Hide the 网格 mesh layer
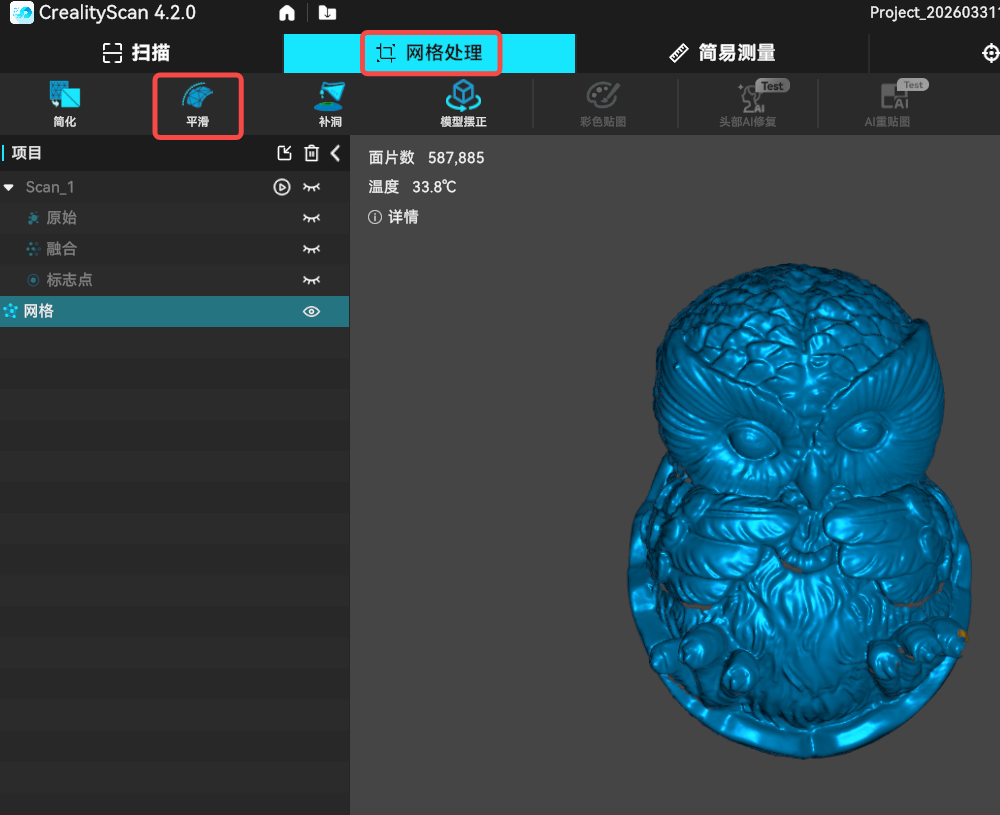The height and width of the screenshot is (815, 1000). pyautogui.click(x=312, y=312)
